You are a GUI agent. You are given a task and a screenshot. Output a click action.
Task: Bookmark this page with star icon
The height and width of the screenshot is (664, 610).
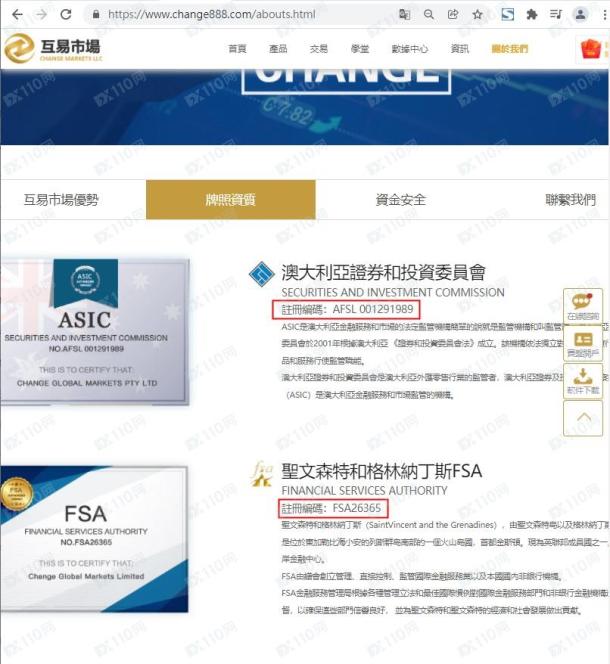(477, 14)
